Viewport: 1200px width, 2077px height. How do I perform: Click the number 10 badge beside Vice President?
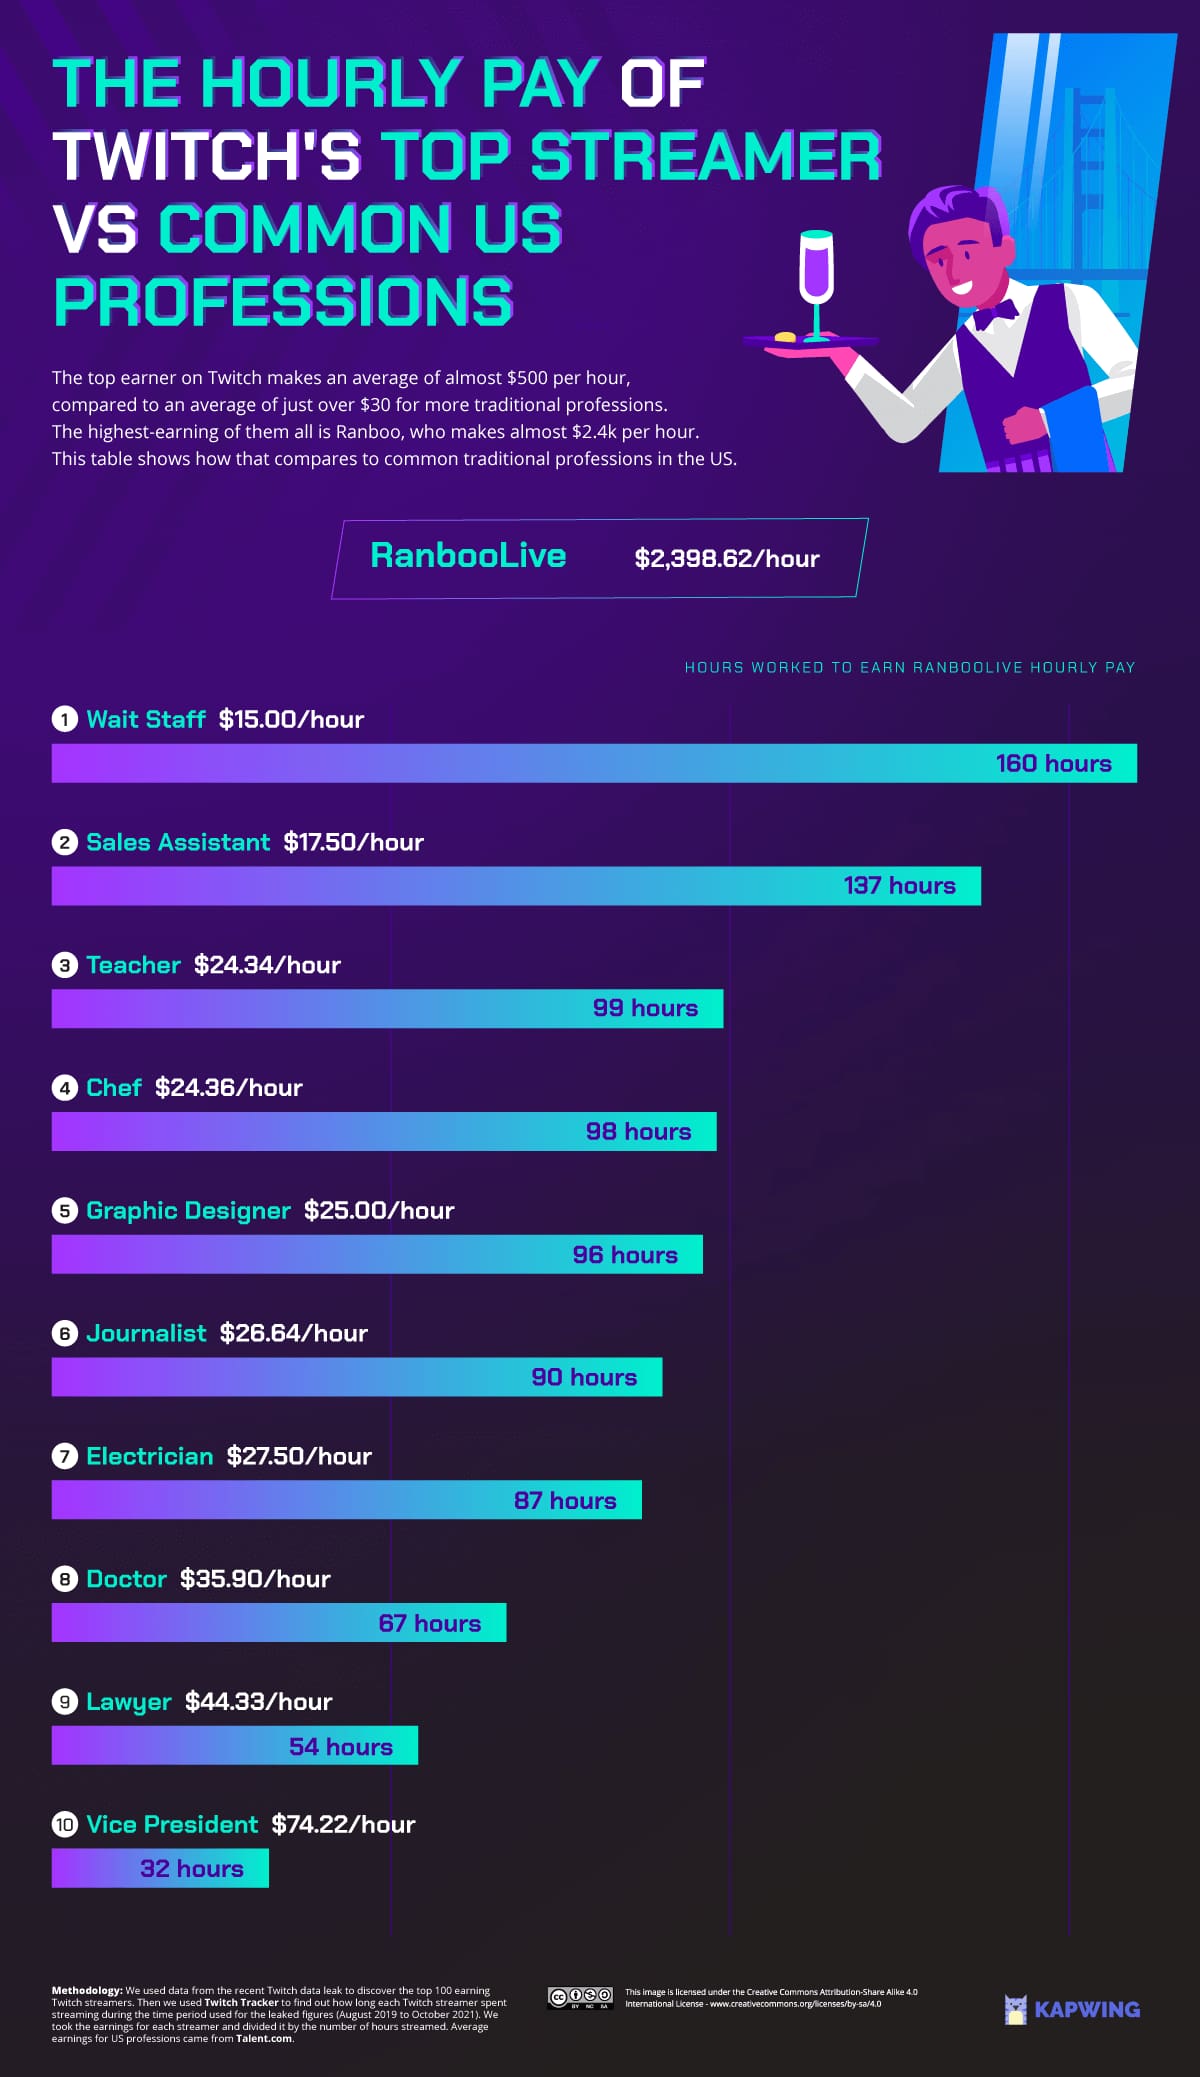(x=65, y=1825)
